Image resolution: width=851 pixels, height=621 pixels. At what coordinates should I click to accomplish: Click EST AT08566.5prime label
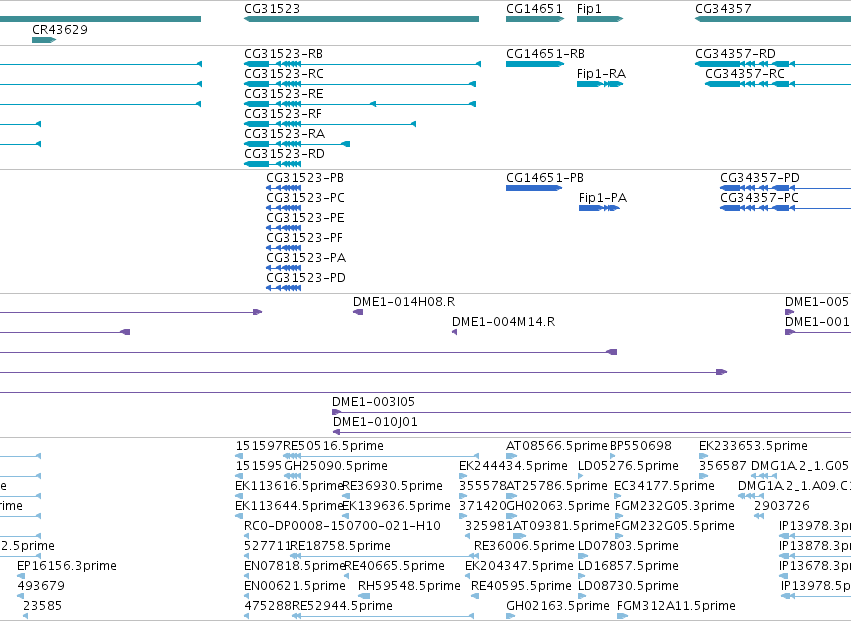(557, 446)
